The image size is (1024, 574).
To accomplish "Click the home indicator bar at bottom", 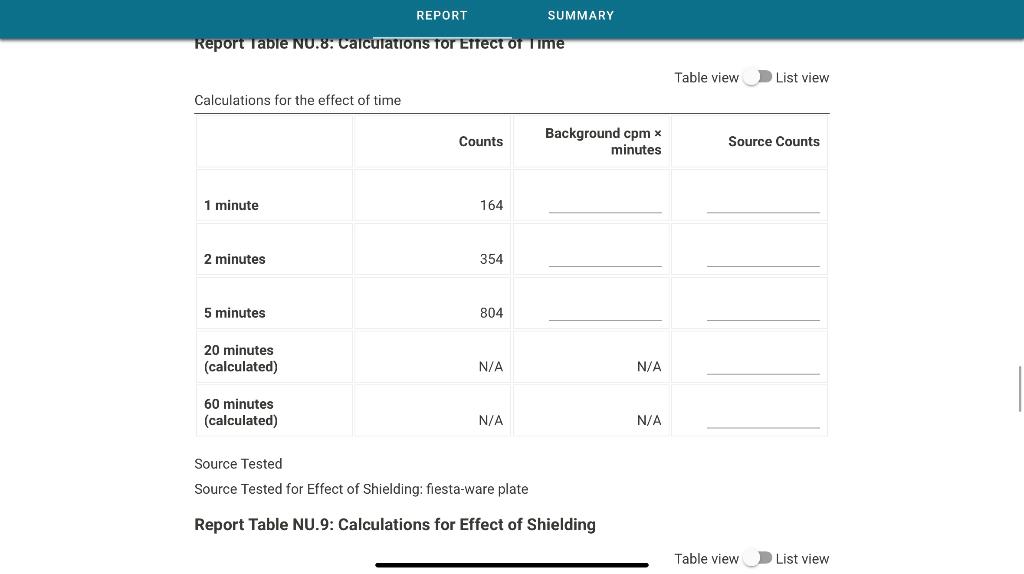I will (512, 565).
